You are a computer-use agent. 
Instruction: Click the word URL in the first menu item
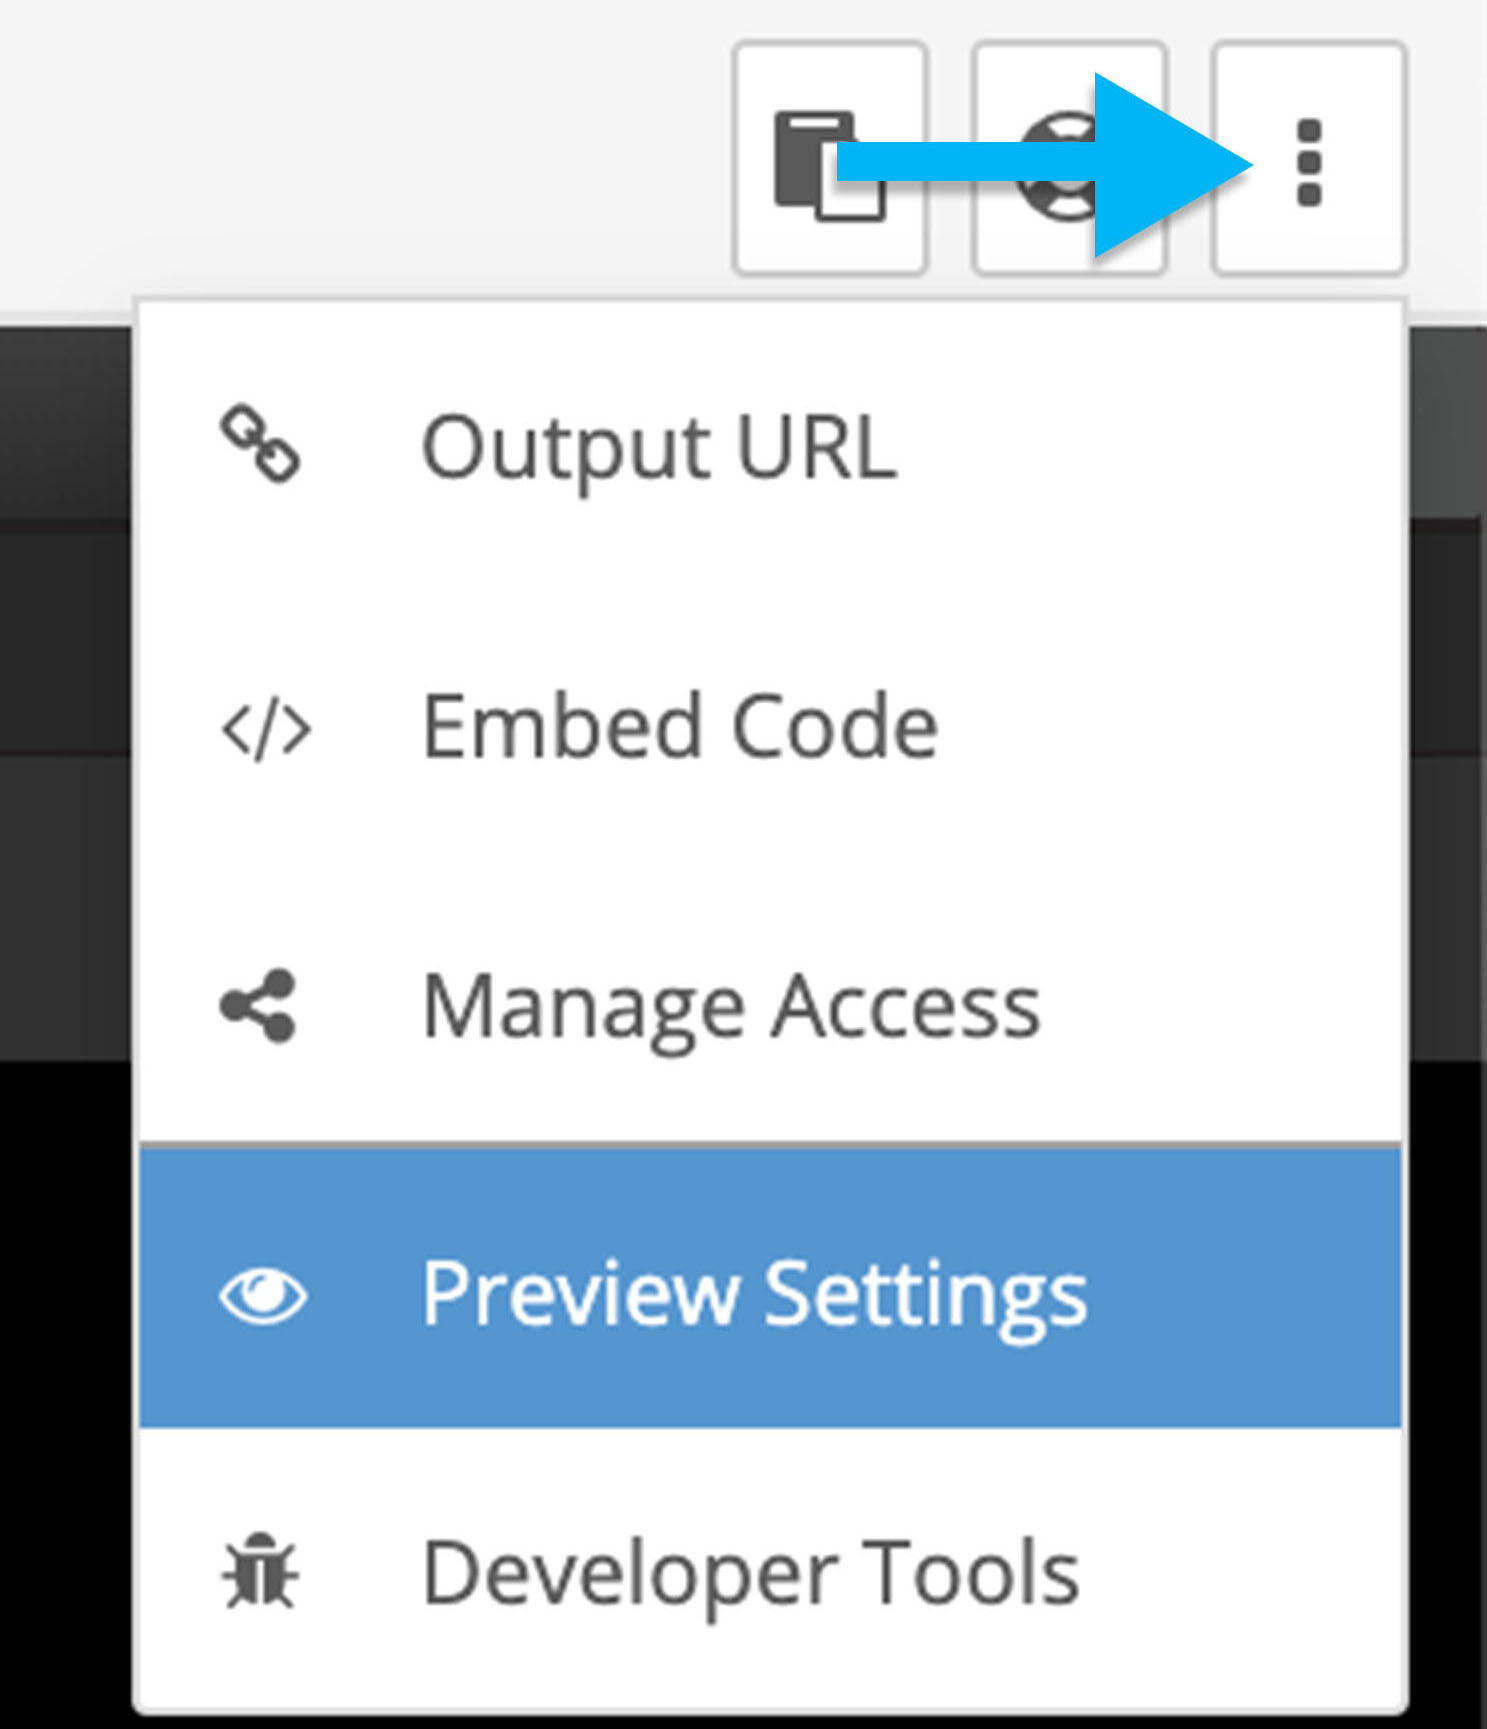(815, 447)
